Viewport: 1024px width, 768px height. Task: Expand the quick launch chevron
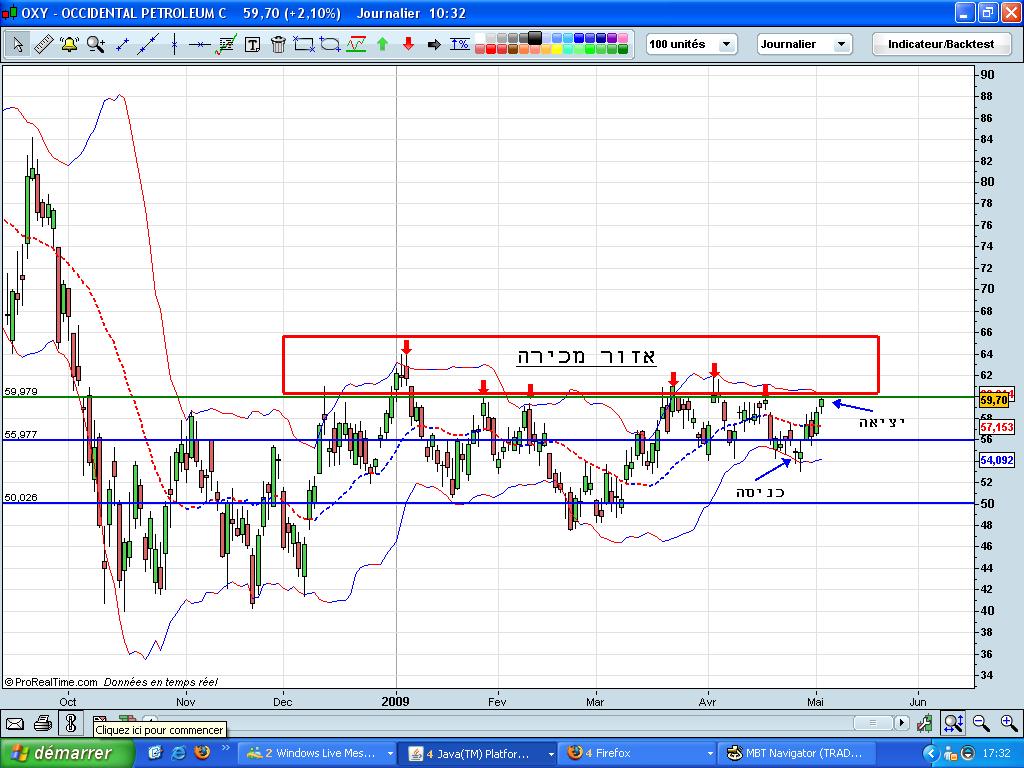[226, 748]
